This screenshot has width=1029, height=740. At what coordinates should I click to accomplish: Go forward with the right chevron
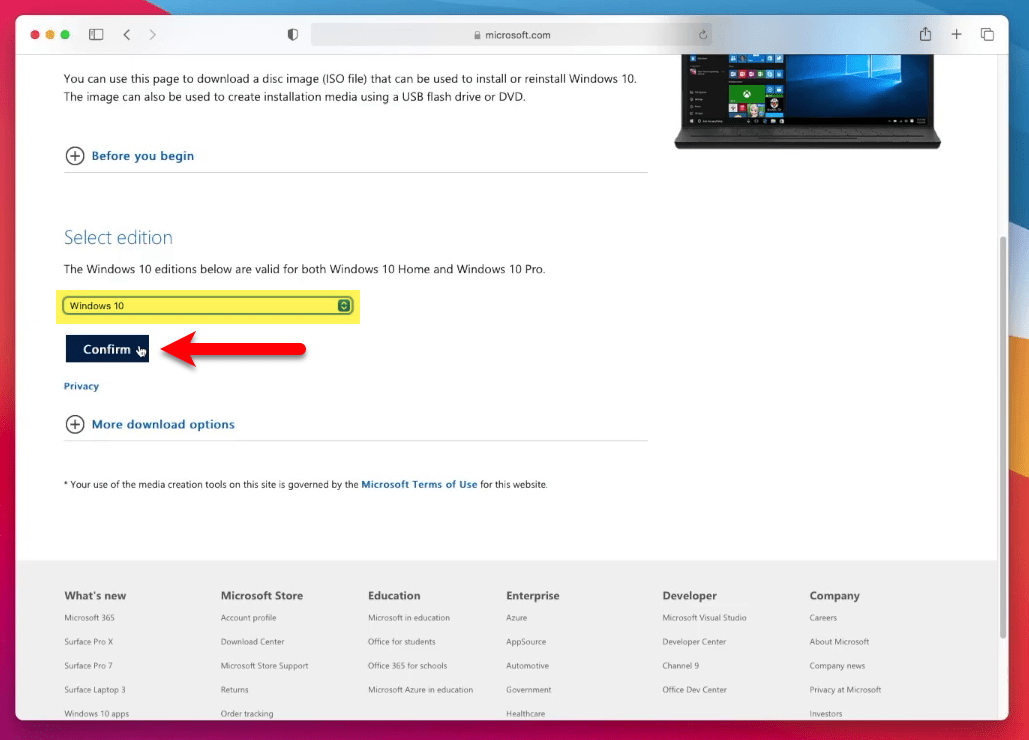(152, 35)
